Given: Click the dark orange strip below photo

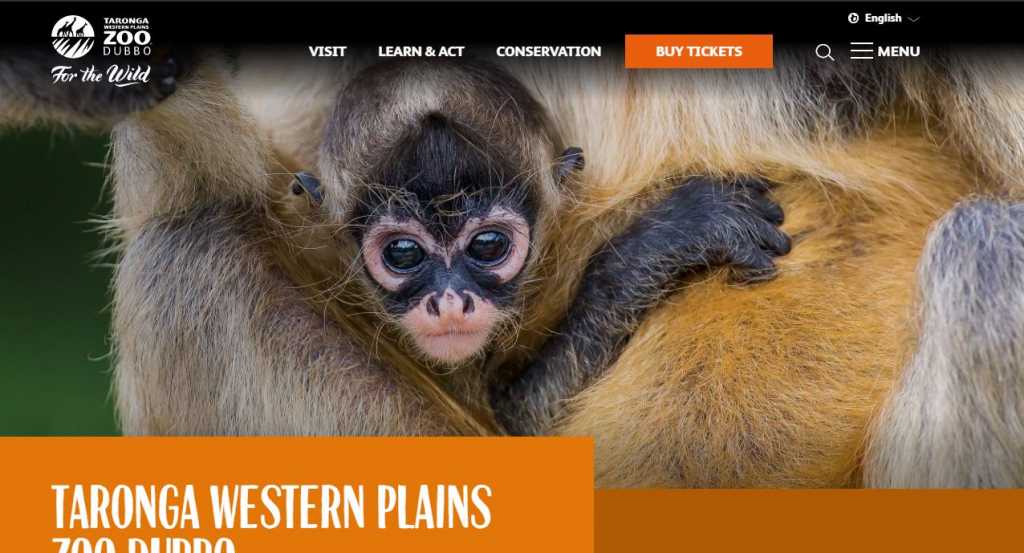Looking at the screenshot, I should click(808, 521).
